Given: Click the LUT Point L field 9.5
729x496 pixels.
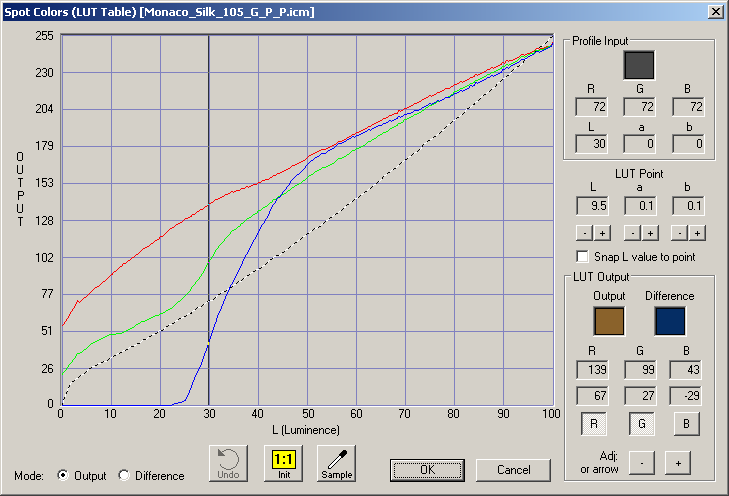Looking at the screenshot, I should coord(592,206).
